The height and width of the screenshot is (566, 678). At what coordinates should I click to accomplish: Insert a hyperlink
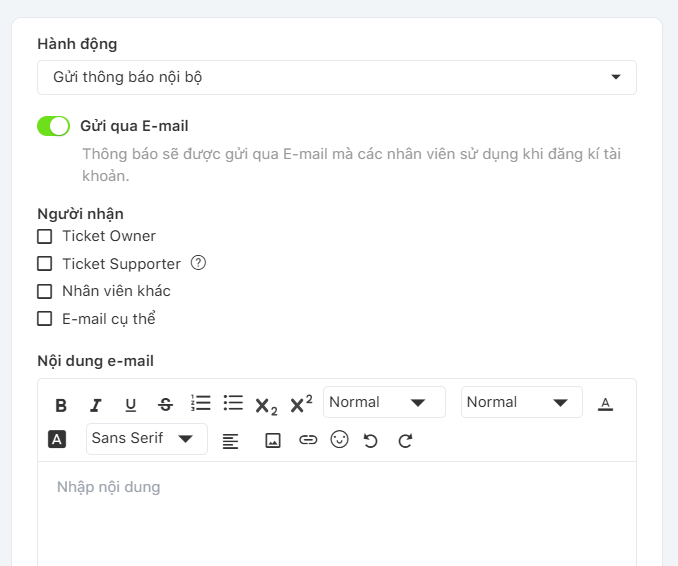pos(308,440)
